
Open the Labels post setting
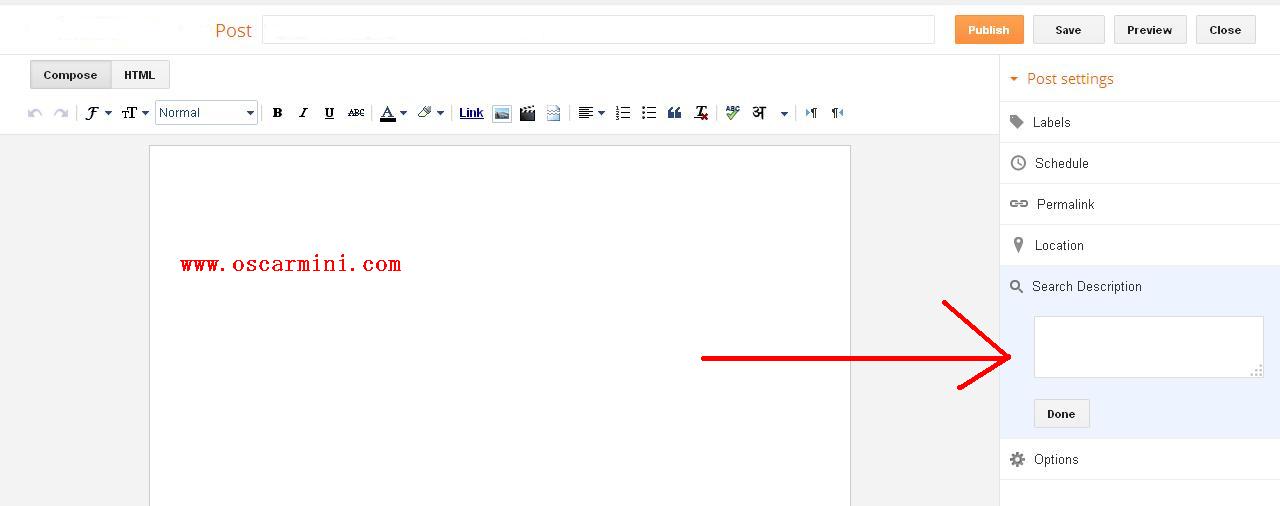click(x=1051, y=122)
